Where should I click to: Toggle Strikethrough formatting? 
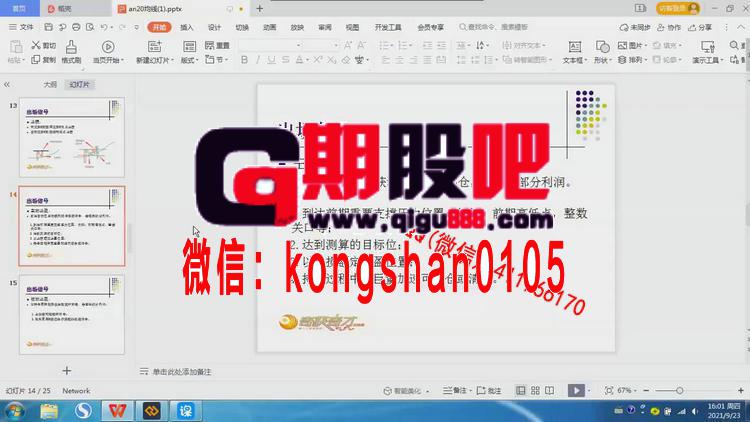point(285,60)
